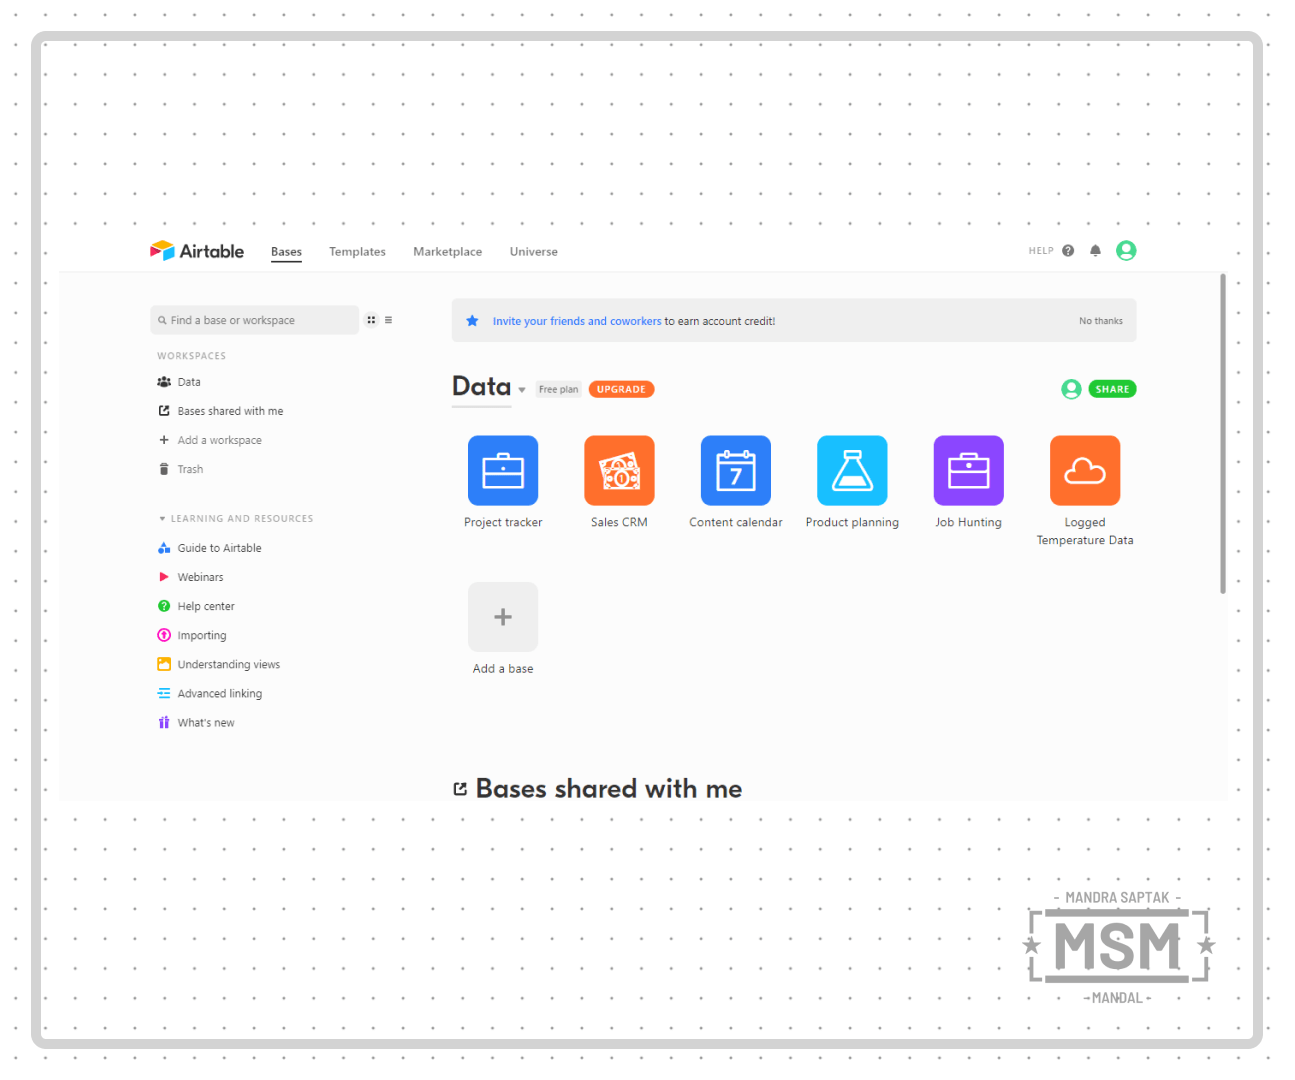Screen dimensions: 1295x1080
Task: Select Bases shared with me in sidebar
Action: click(x=230, y=411)
